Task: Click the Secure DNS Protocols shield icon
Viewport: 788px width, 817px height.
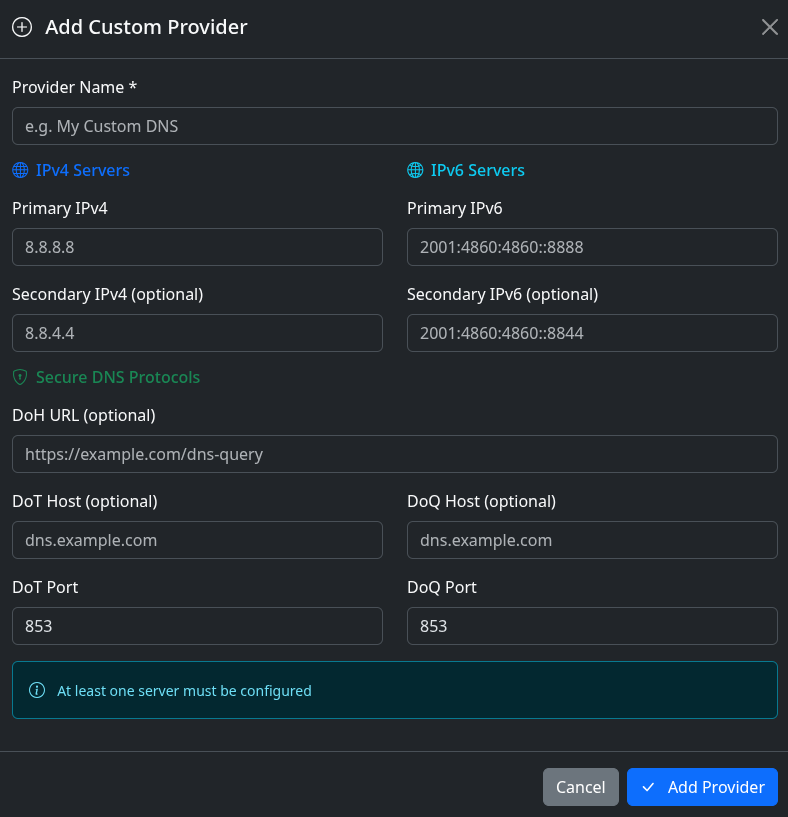Action: (20, 377)
